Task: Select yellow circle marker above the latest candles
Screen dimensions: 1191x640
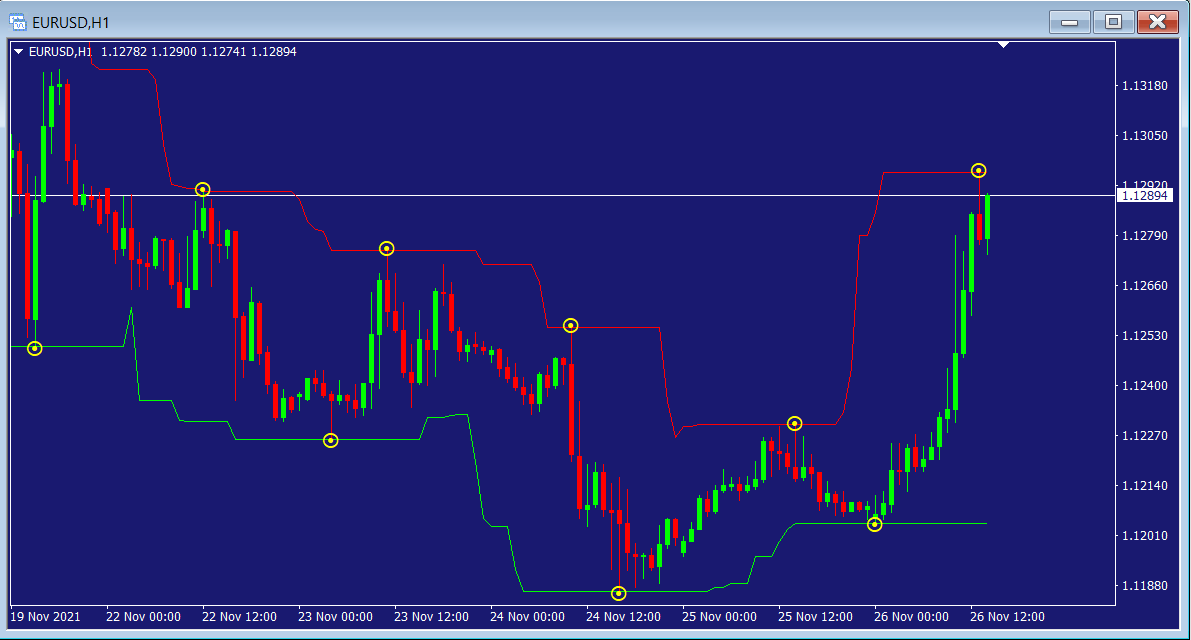Action: (x=979, y=171)
